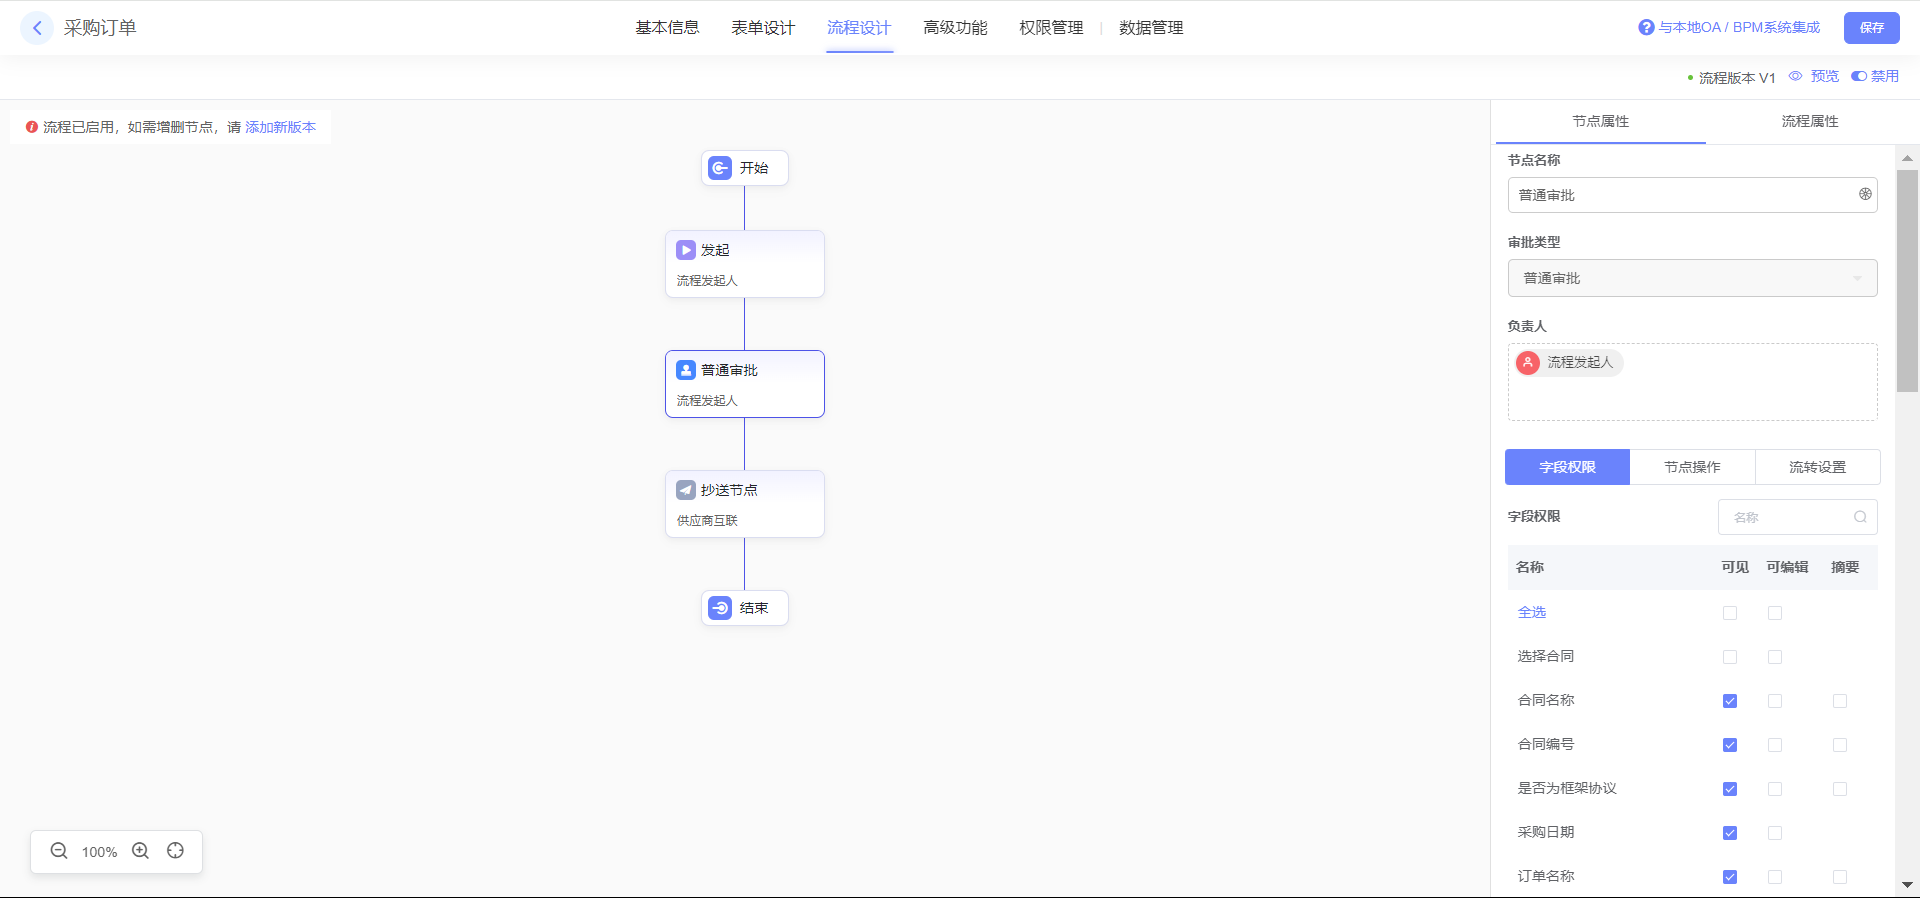Uncheck 合同名称 visible checkbox
Image resolution: width=1920 pixels, height=898 pixels.
tap(1730, 701)
